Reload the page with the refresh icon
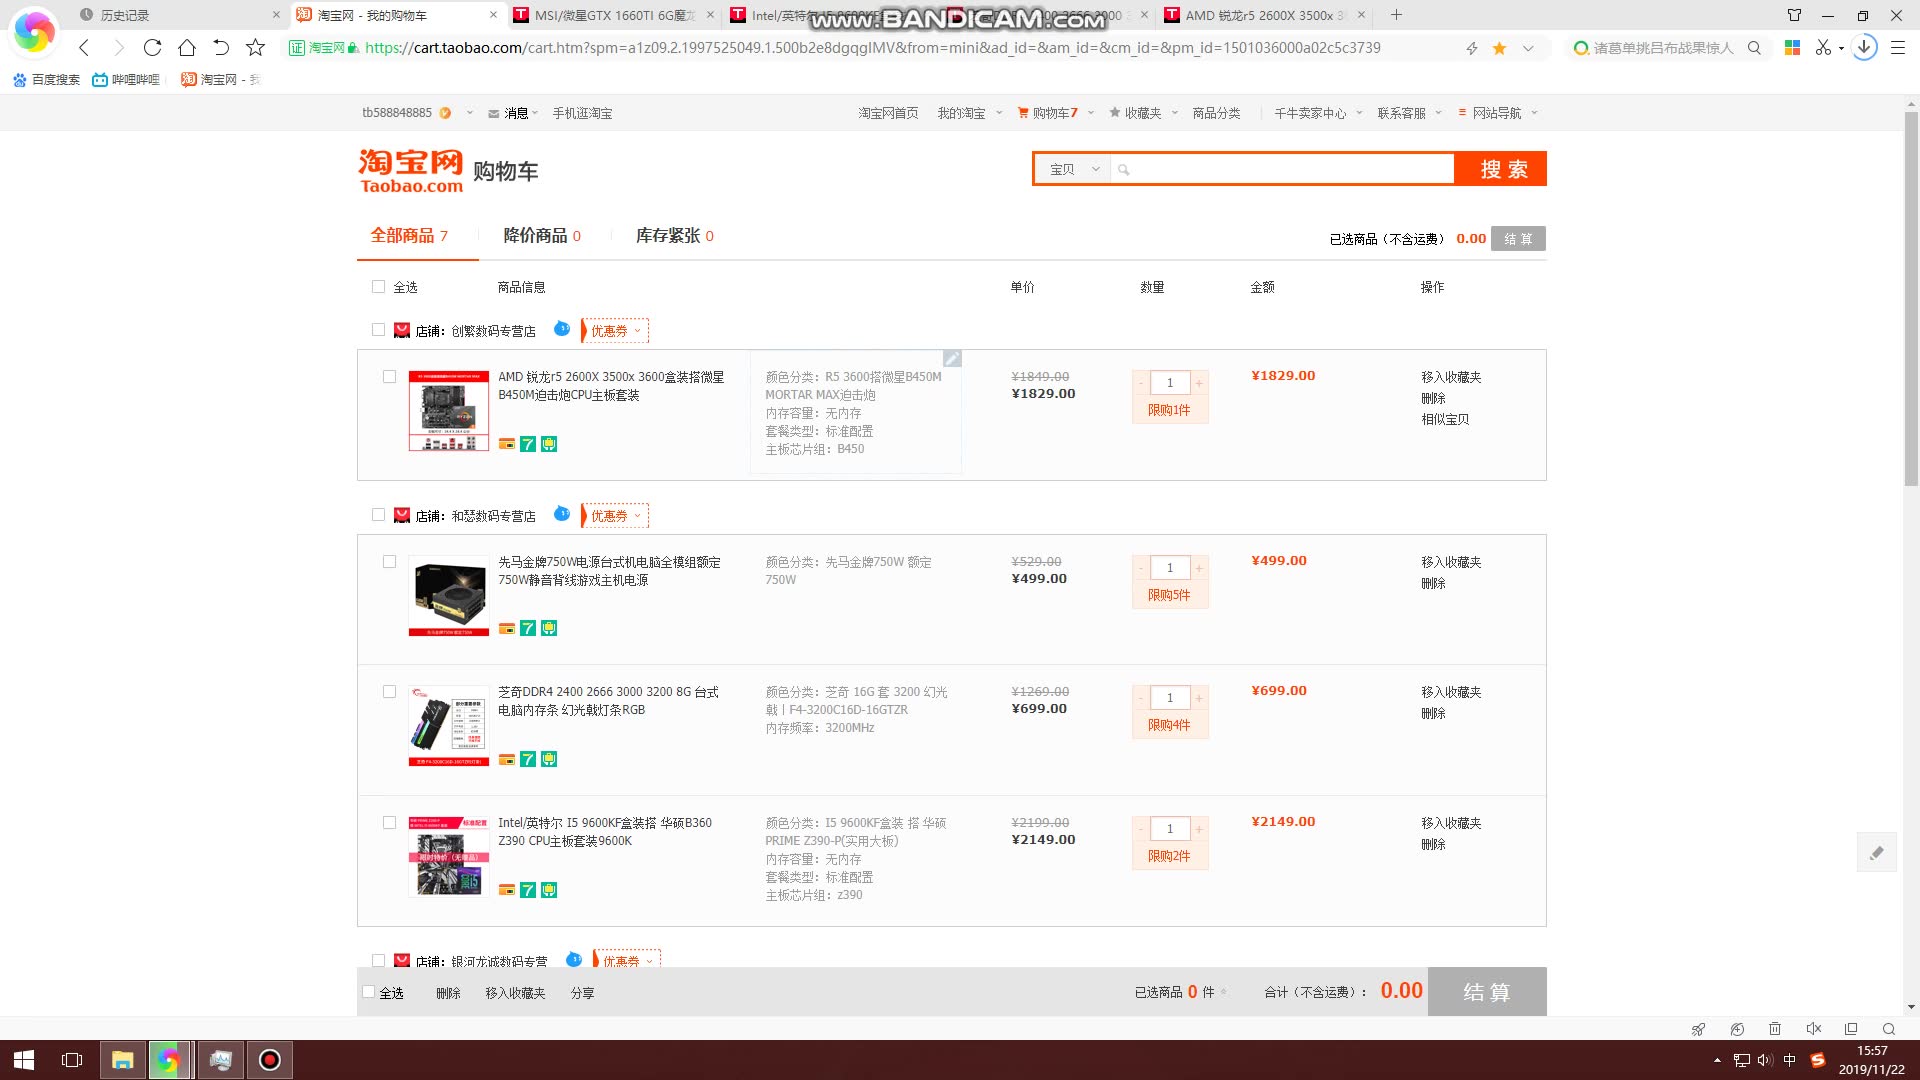Viewport: 1920px width, 1080px height. coord(152,47)
